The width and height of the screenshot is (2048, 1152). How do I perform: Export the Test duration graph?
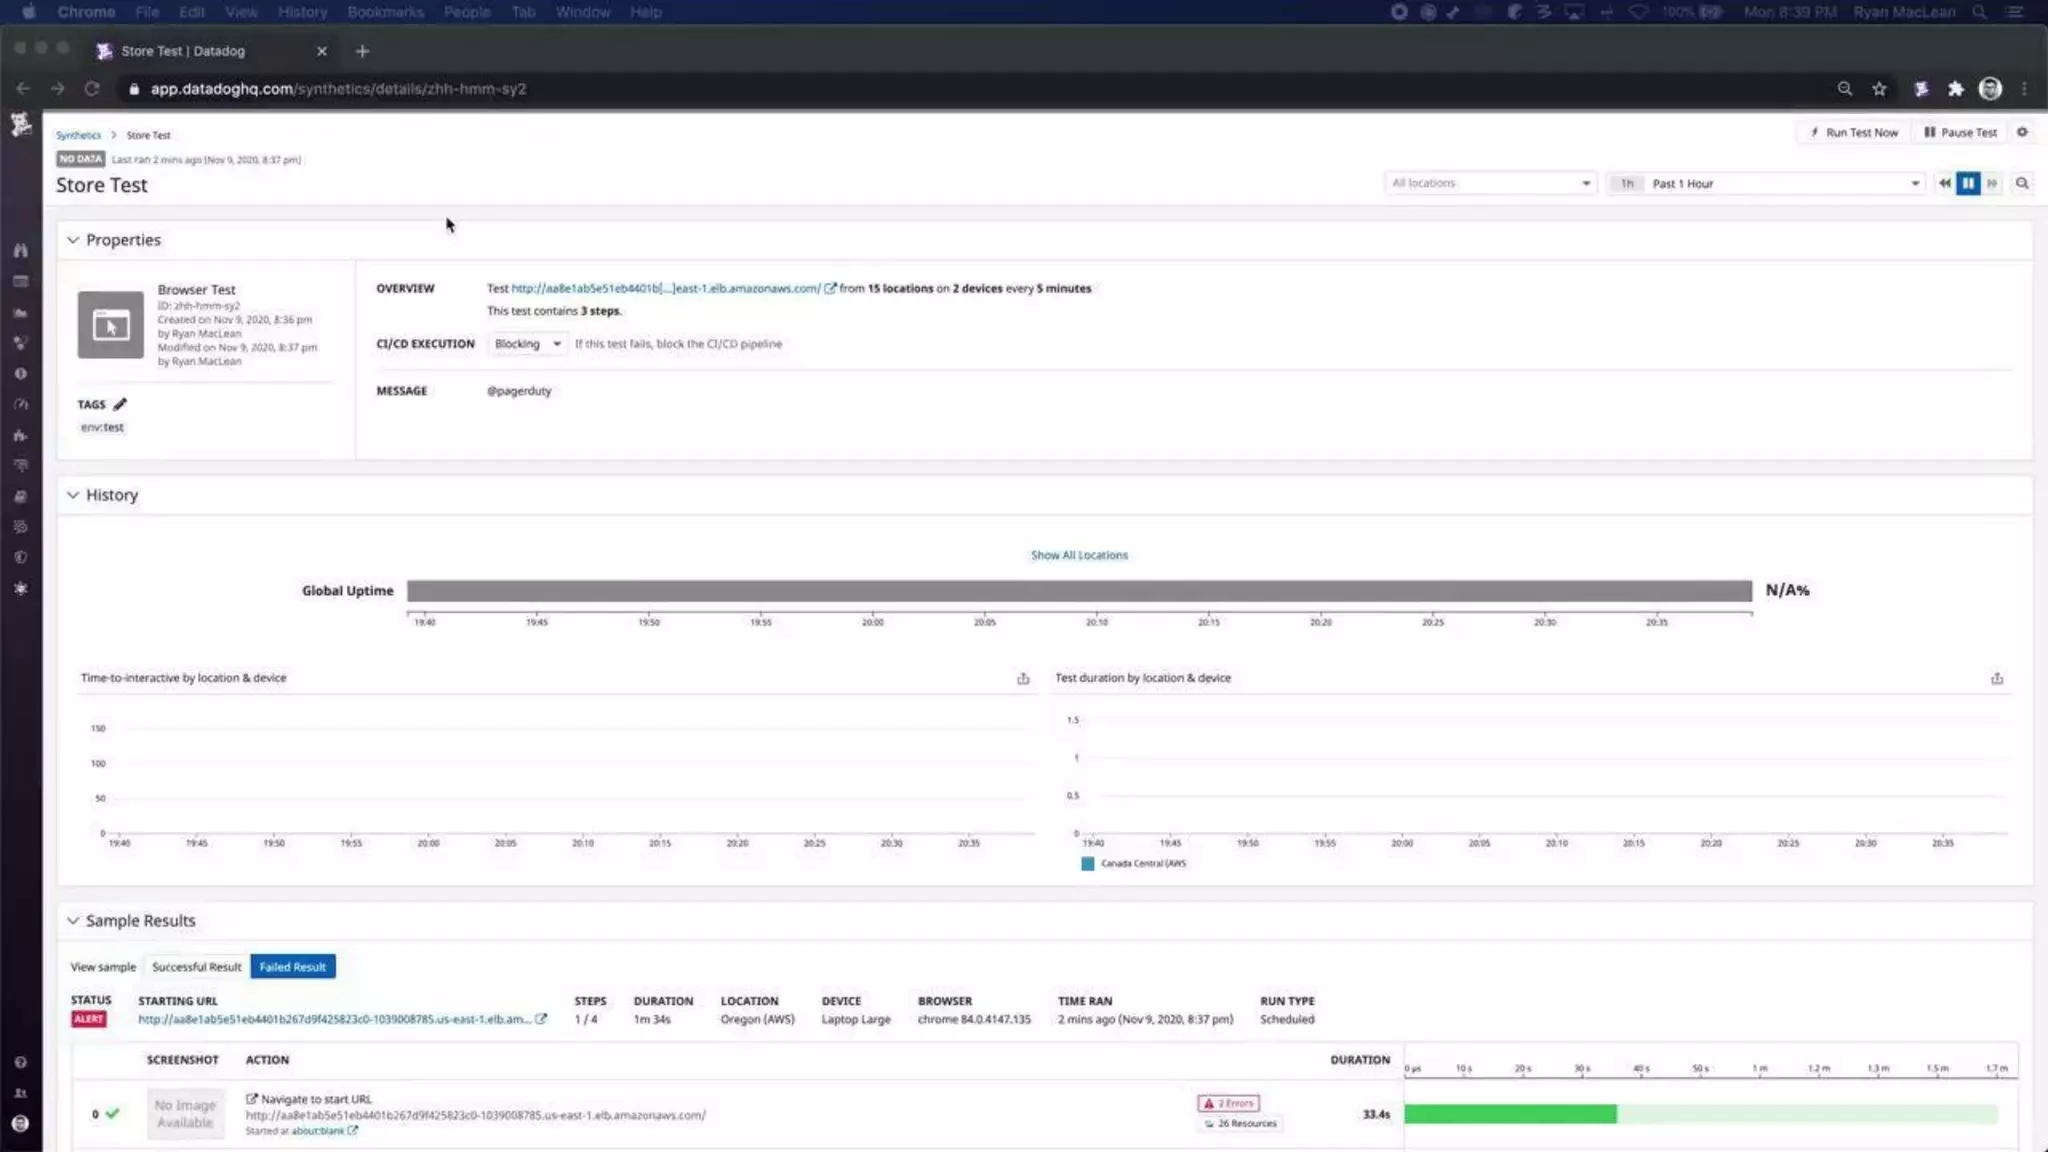(x=1997, y=679)
